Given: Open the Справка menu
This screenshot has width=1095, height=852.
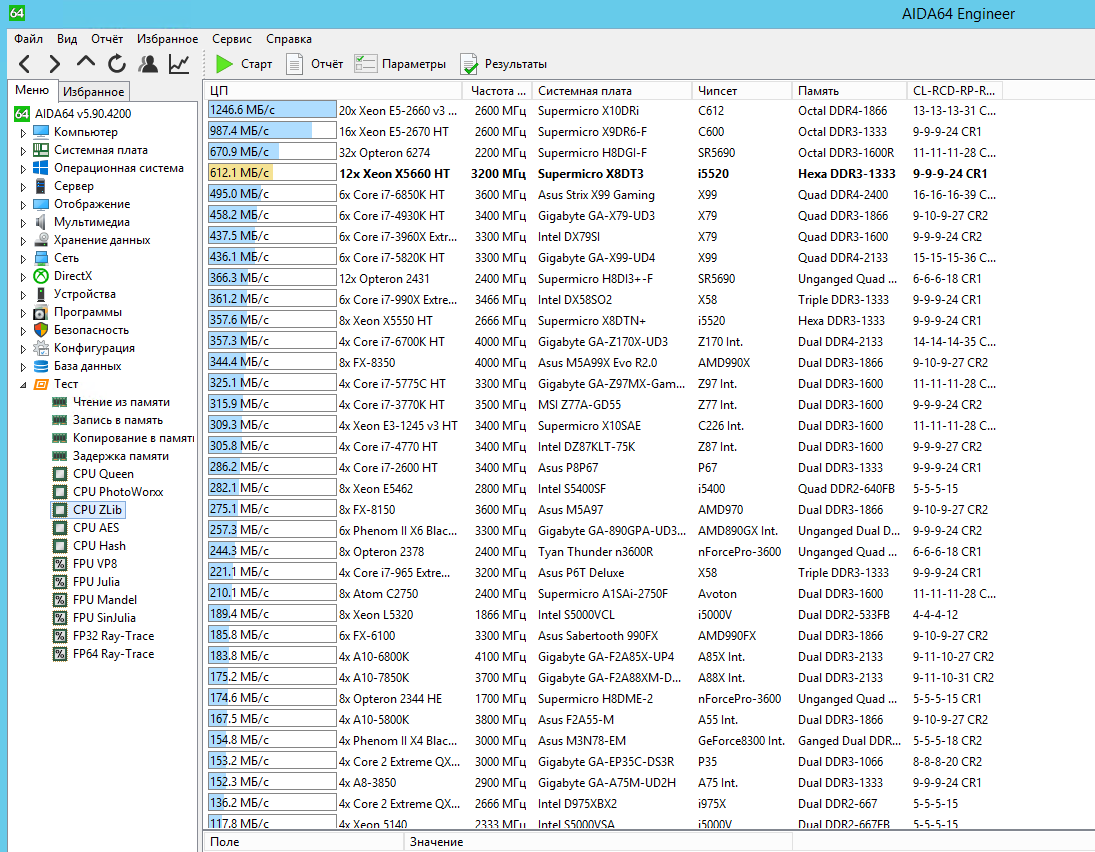Looking at the screenshot, I should [288, 39].
